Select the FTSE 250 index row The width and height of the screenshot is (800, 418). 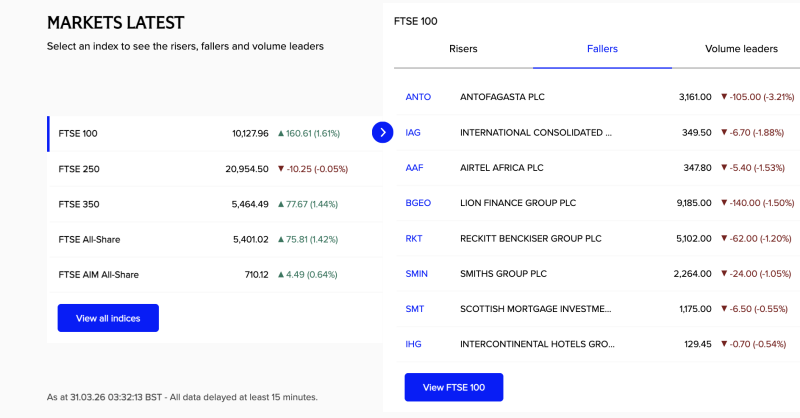click(x=215, y=169)
